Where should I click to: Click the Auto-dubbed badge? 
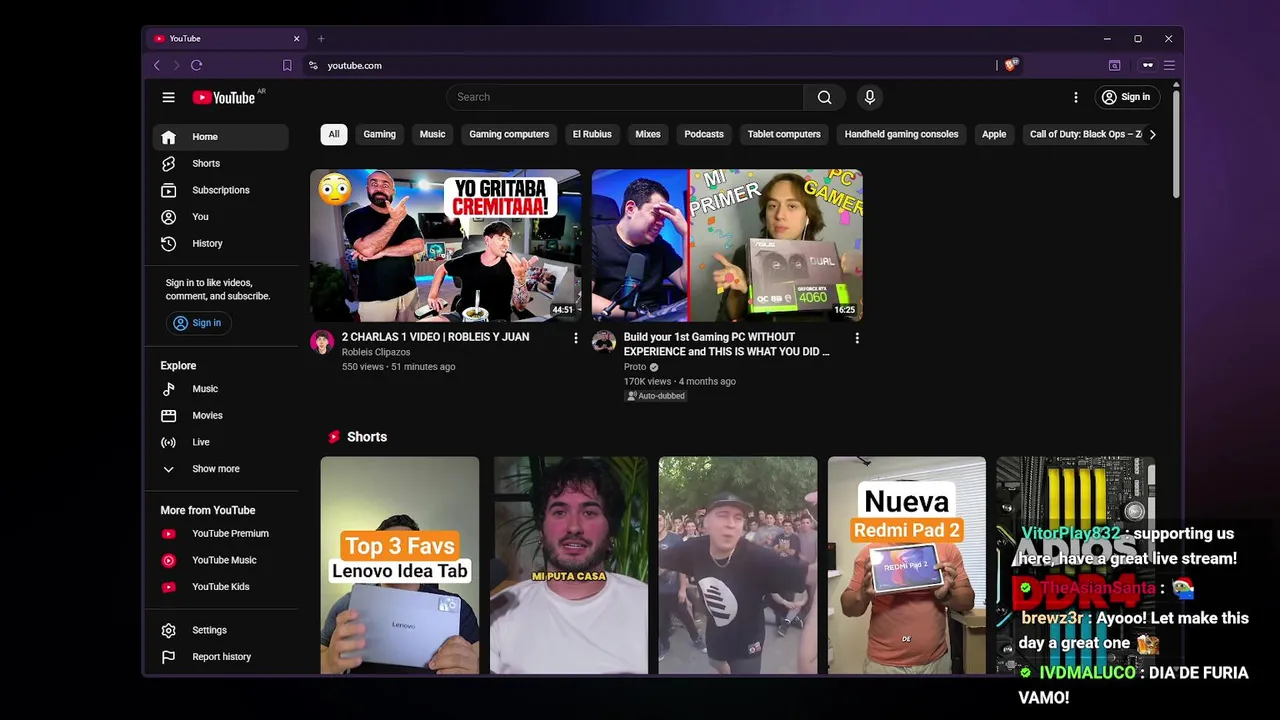pyautogui.click(x=656, y=396)
